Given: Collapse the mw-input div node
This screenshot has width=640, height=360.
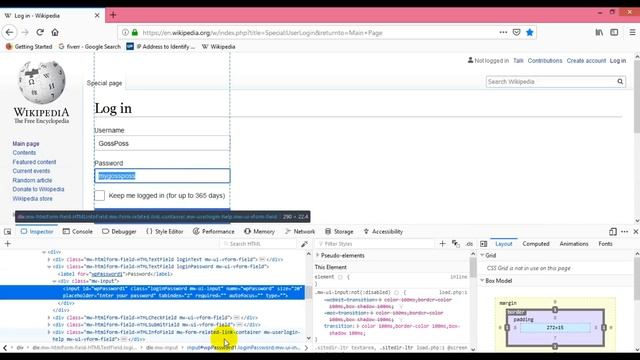Looking at the screenshot, I should [54, 281].
